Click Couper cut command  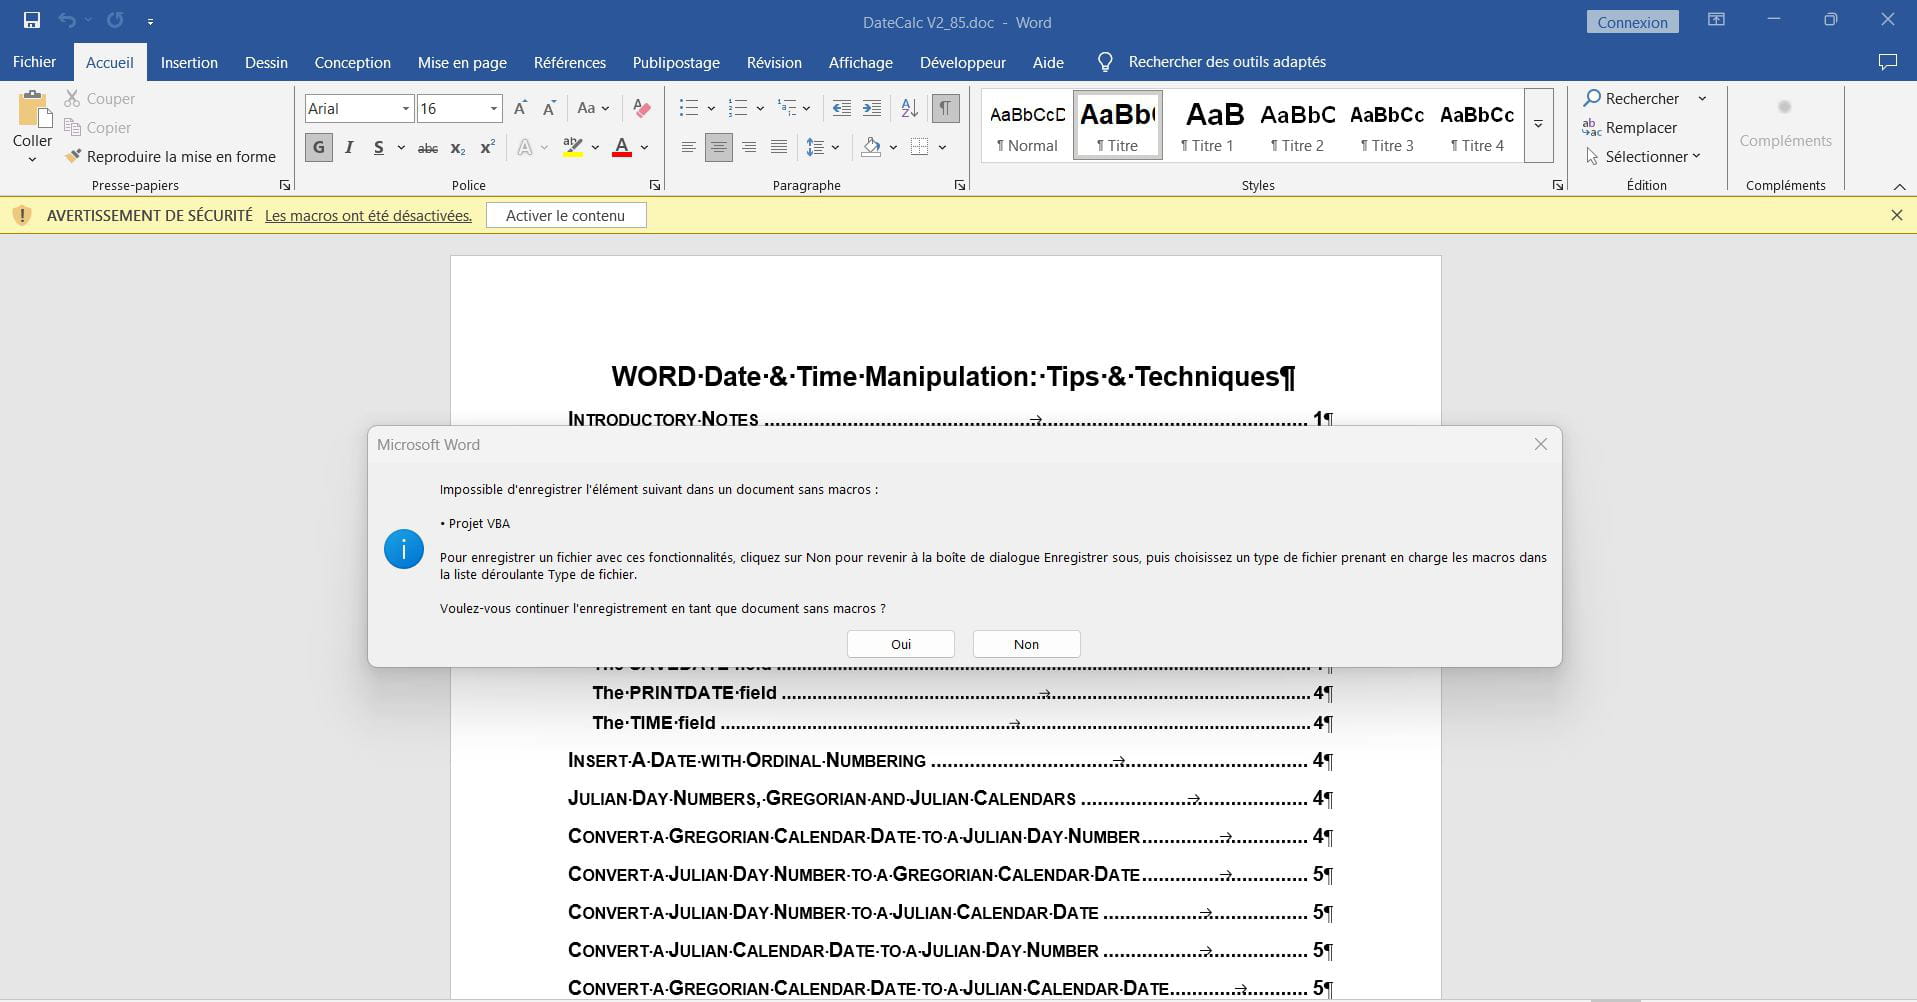point(99,98)
